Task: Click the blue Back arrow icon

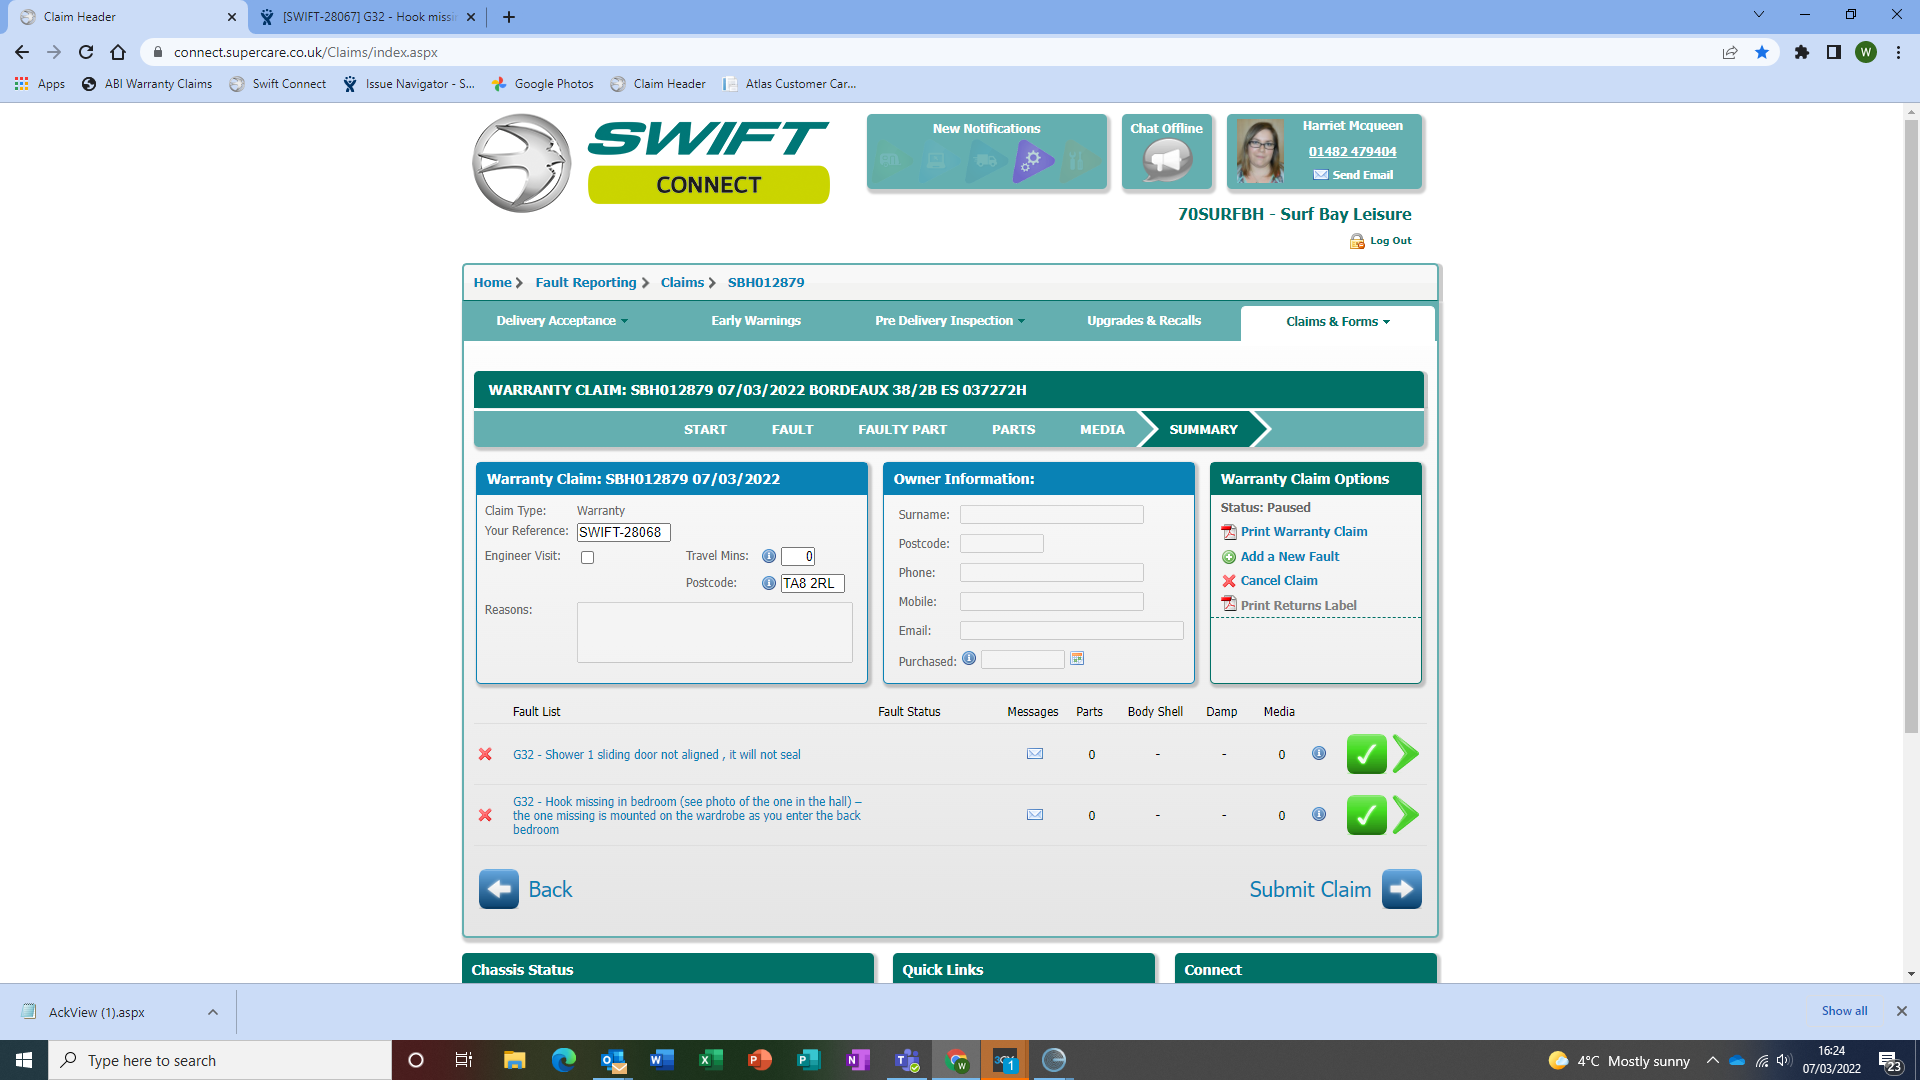Action: 498,889
